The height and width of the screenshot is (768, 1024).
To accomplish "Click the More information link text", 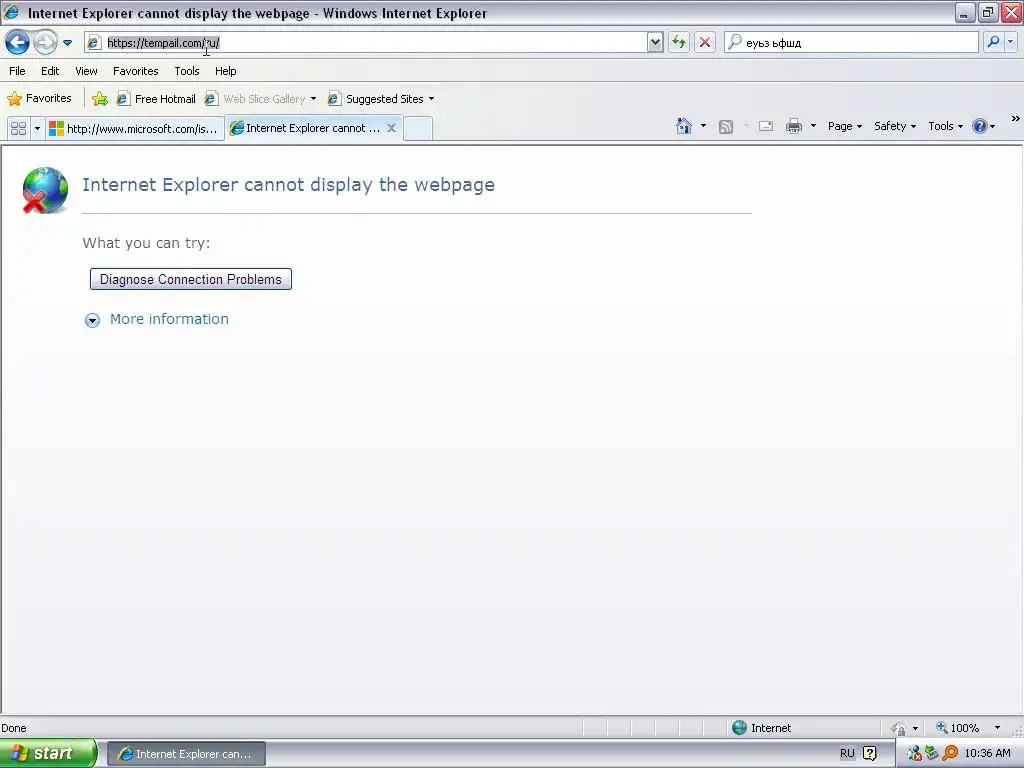I will (x=169, y=319).
